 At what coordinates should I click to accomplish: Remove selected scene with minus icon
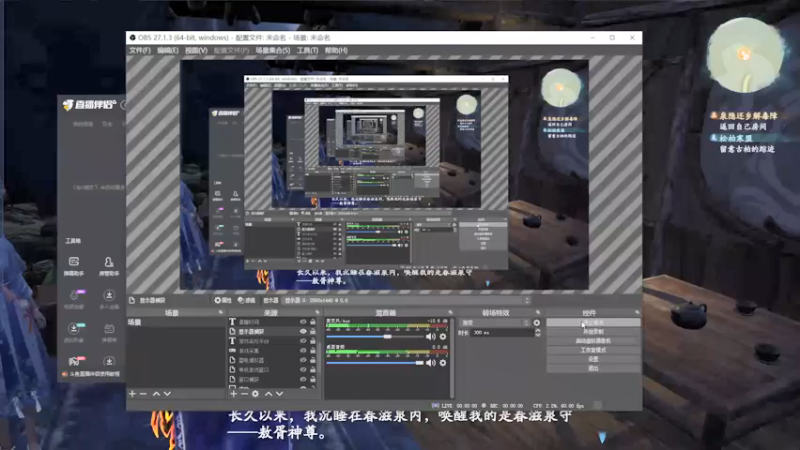click(x=143, y=394)
